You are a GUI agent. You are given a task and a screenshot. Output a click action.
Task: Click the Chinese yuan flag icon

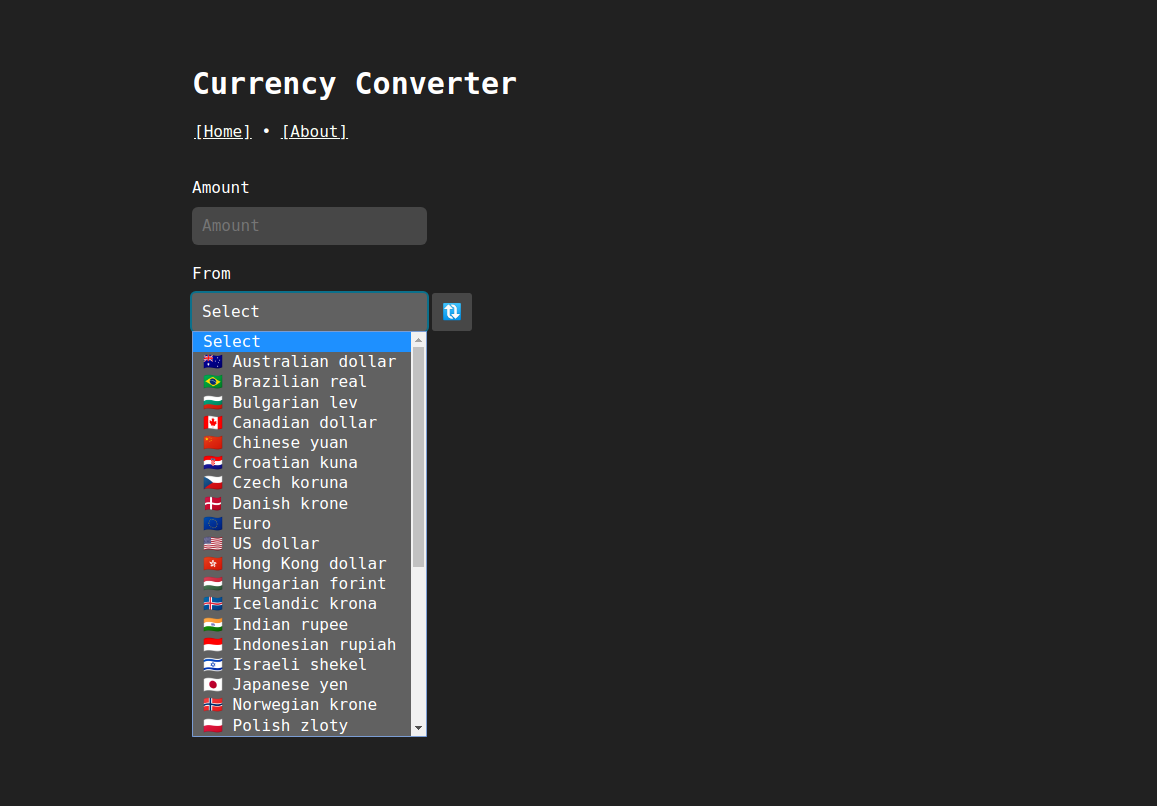pyautogui.click(x=213, y=442)
